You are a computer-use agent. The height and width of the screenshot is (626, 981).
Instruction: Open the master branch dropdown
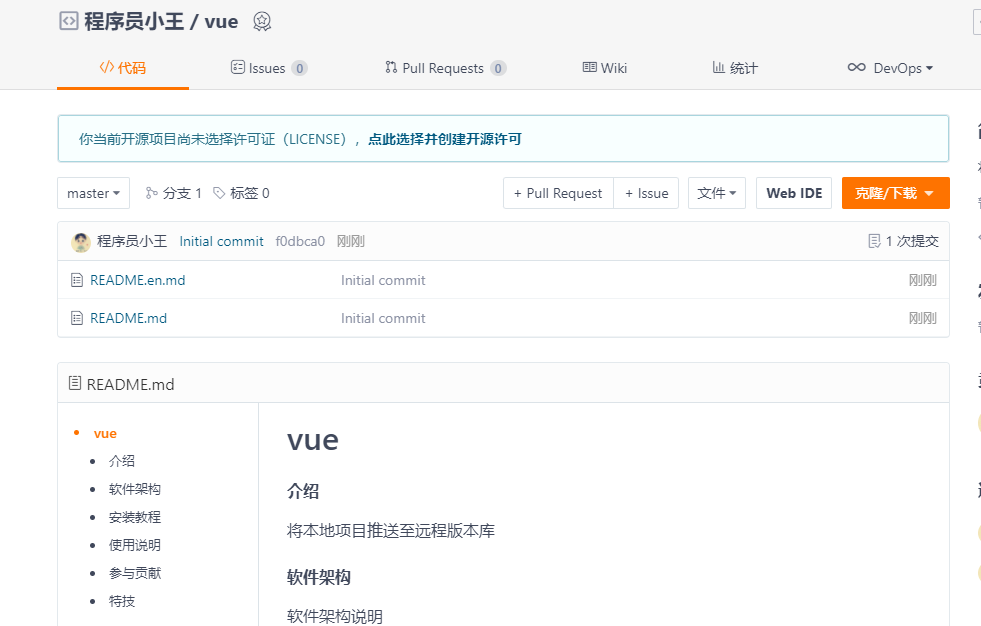(x=93, y=193)
